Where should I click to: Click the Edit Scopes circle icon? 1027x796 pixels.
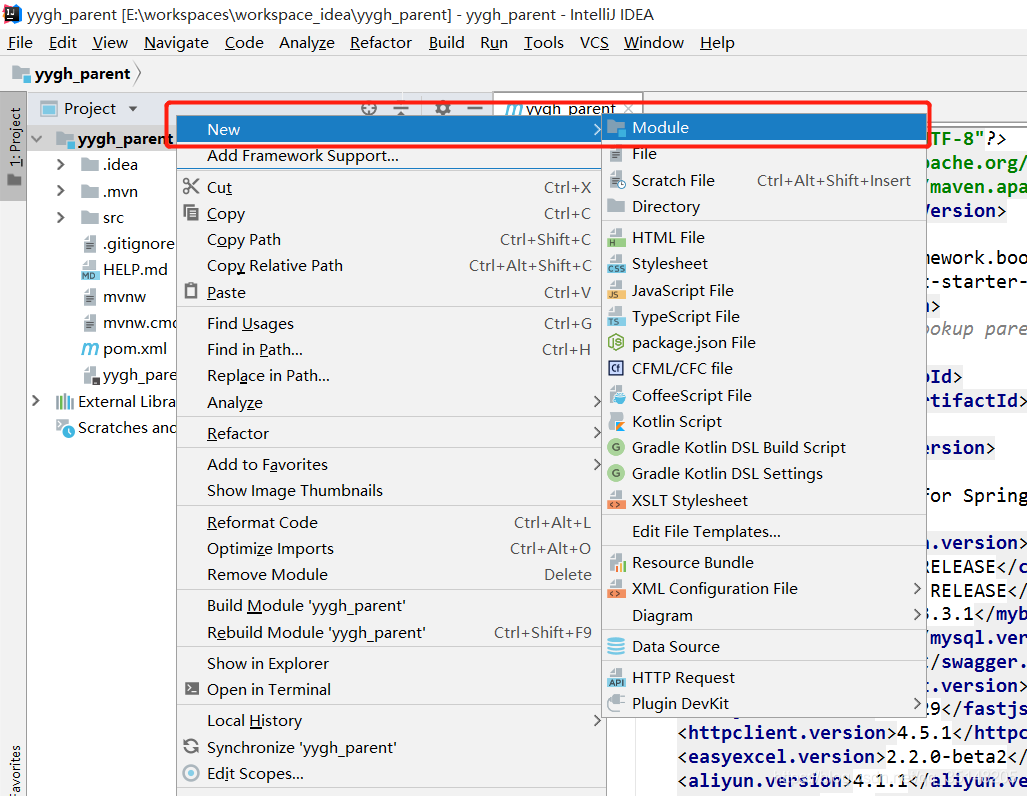click(191, 773)
